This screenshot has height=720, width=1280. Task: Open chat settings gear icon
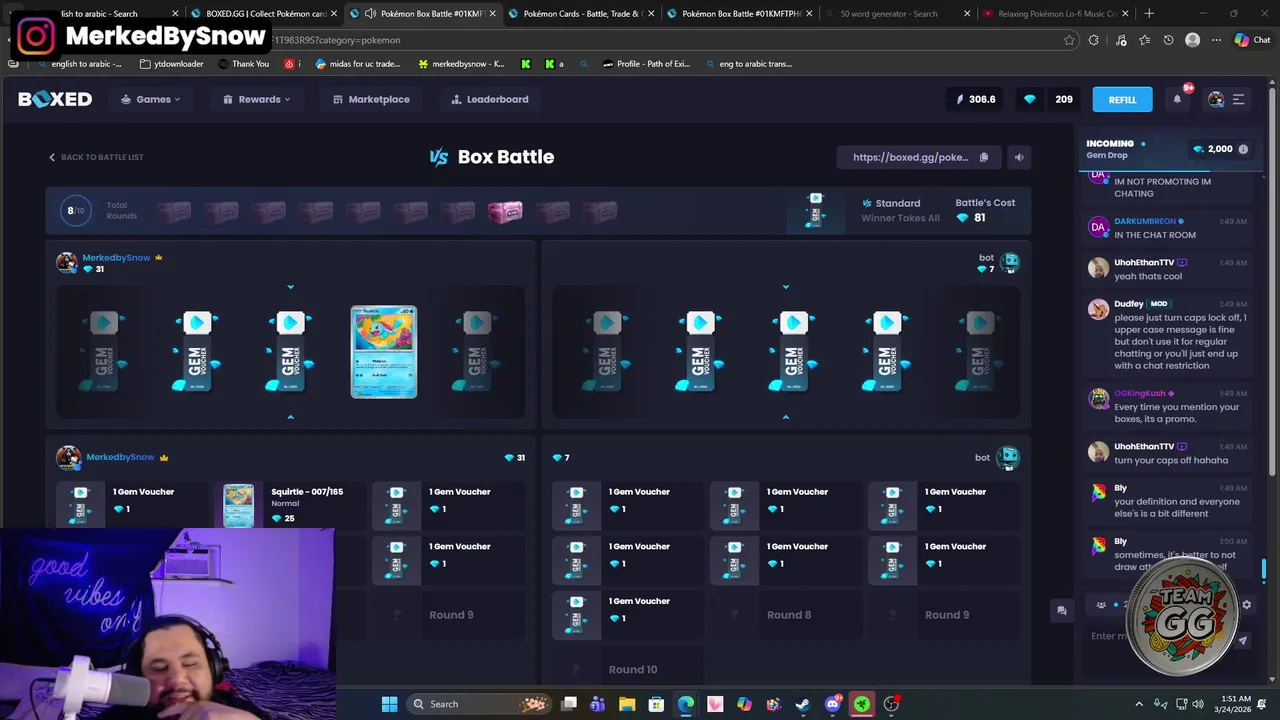1246,605
